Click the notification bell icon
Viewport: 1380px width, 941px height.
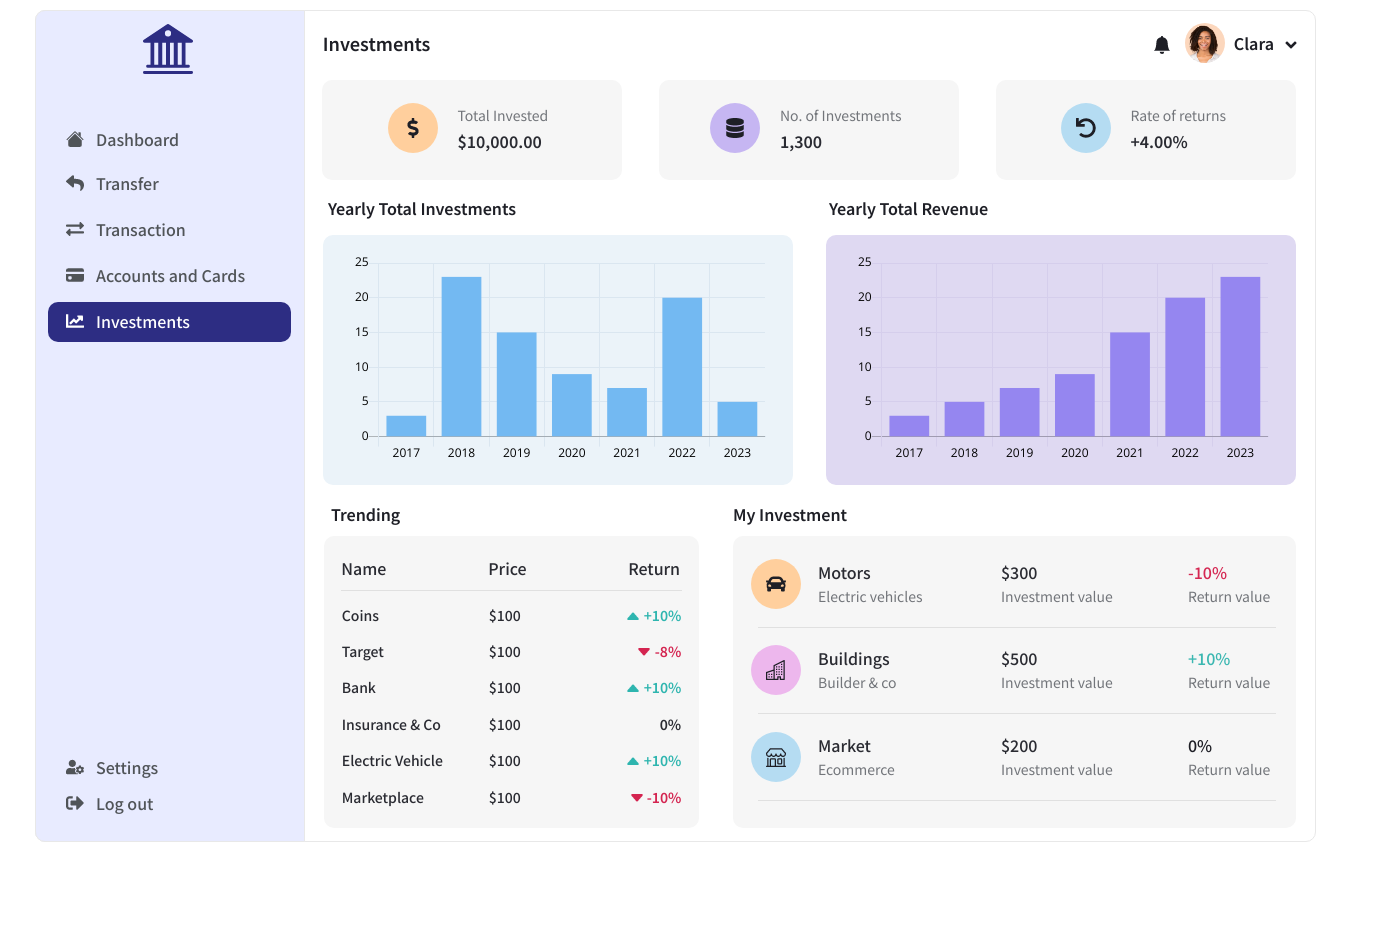tap(1161, 44)
